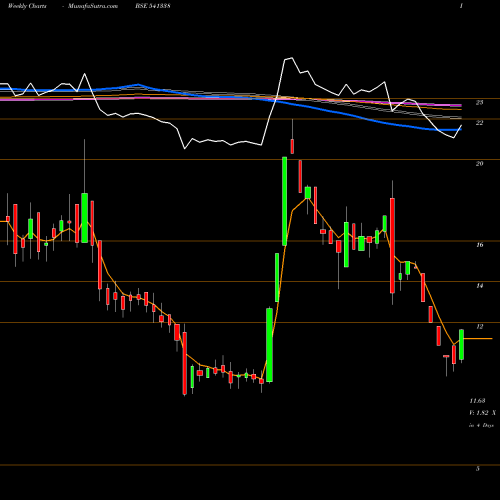Click the 12 price axis label
Viewport: 500px width, 500px height.
479,327
